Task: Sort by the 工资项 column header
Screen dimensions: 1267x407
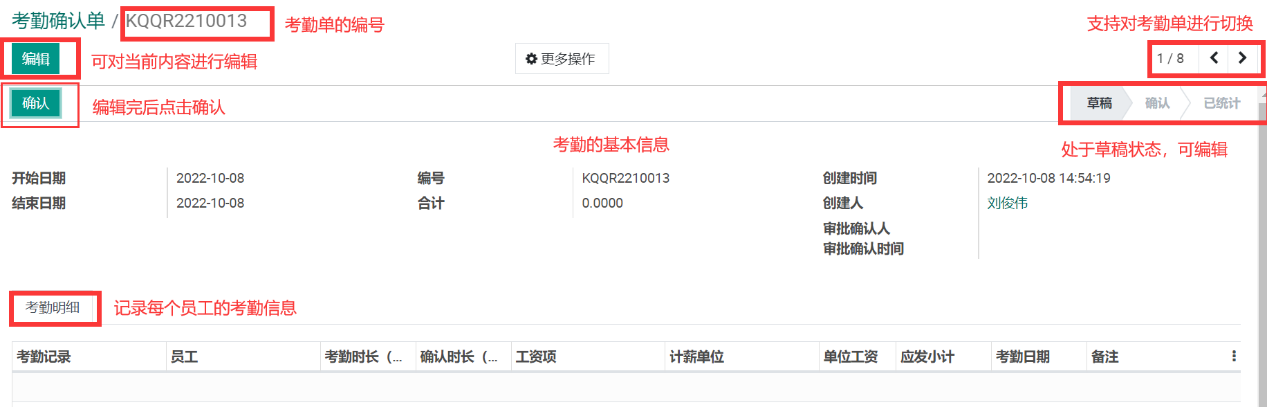Action: tap(535, 356)
